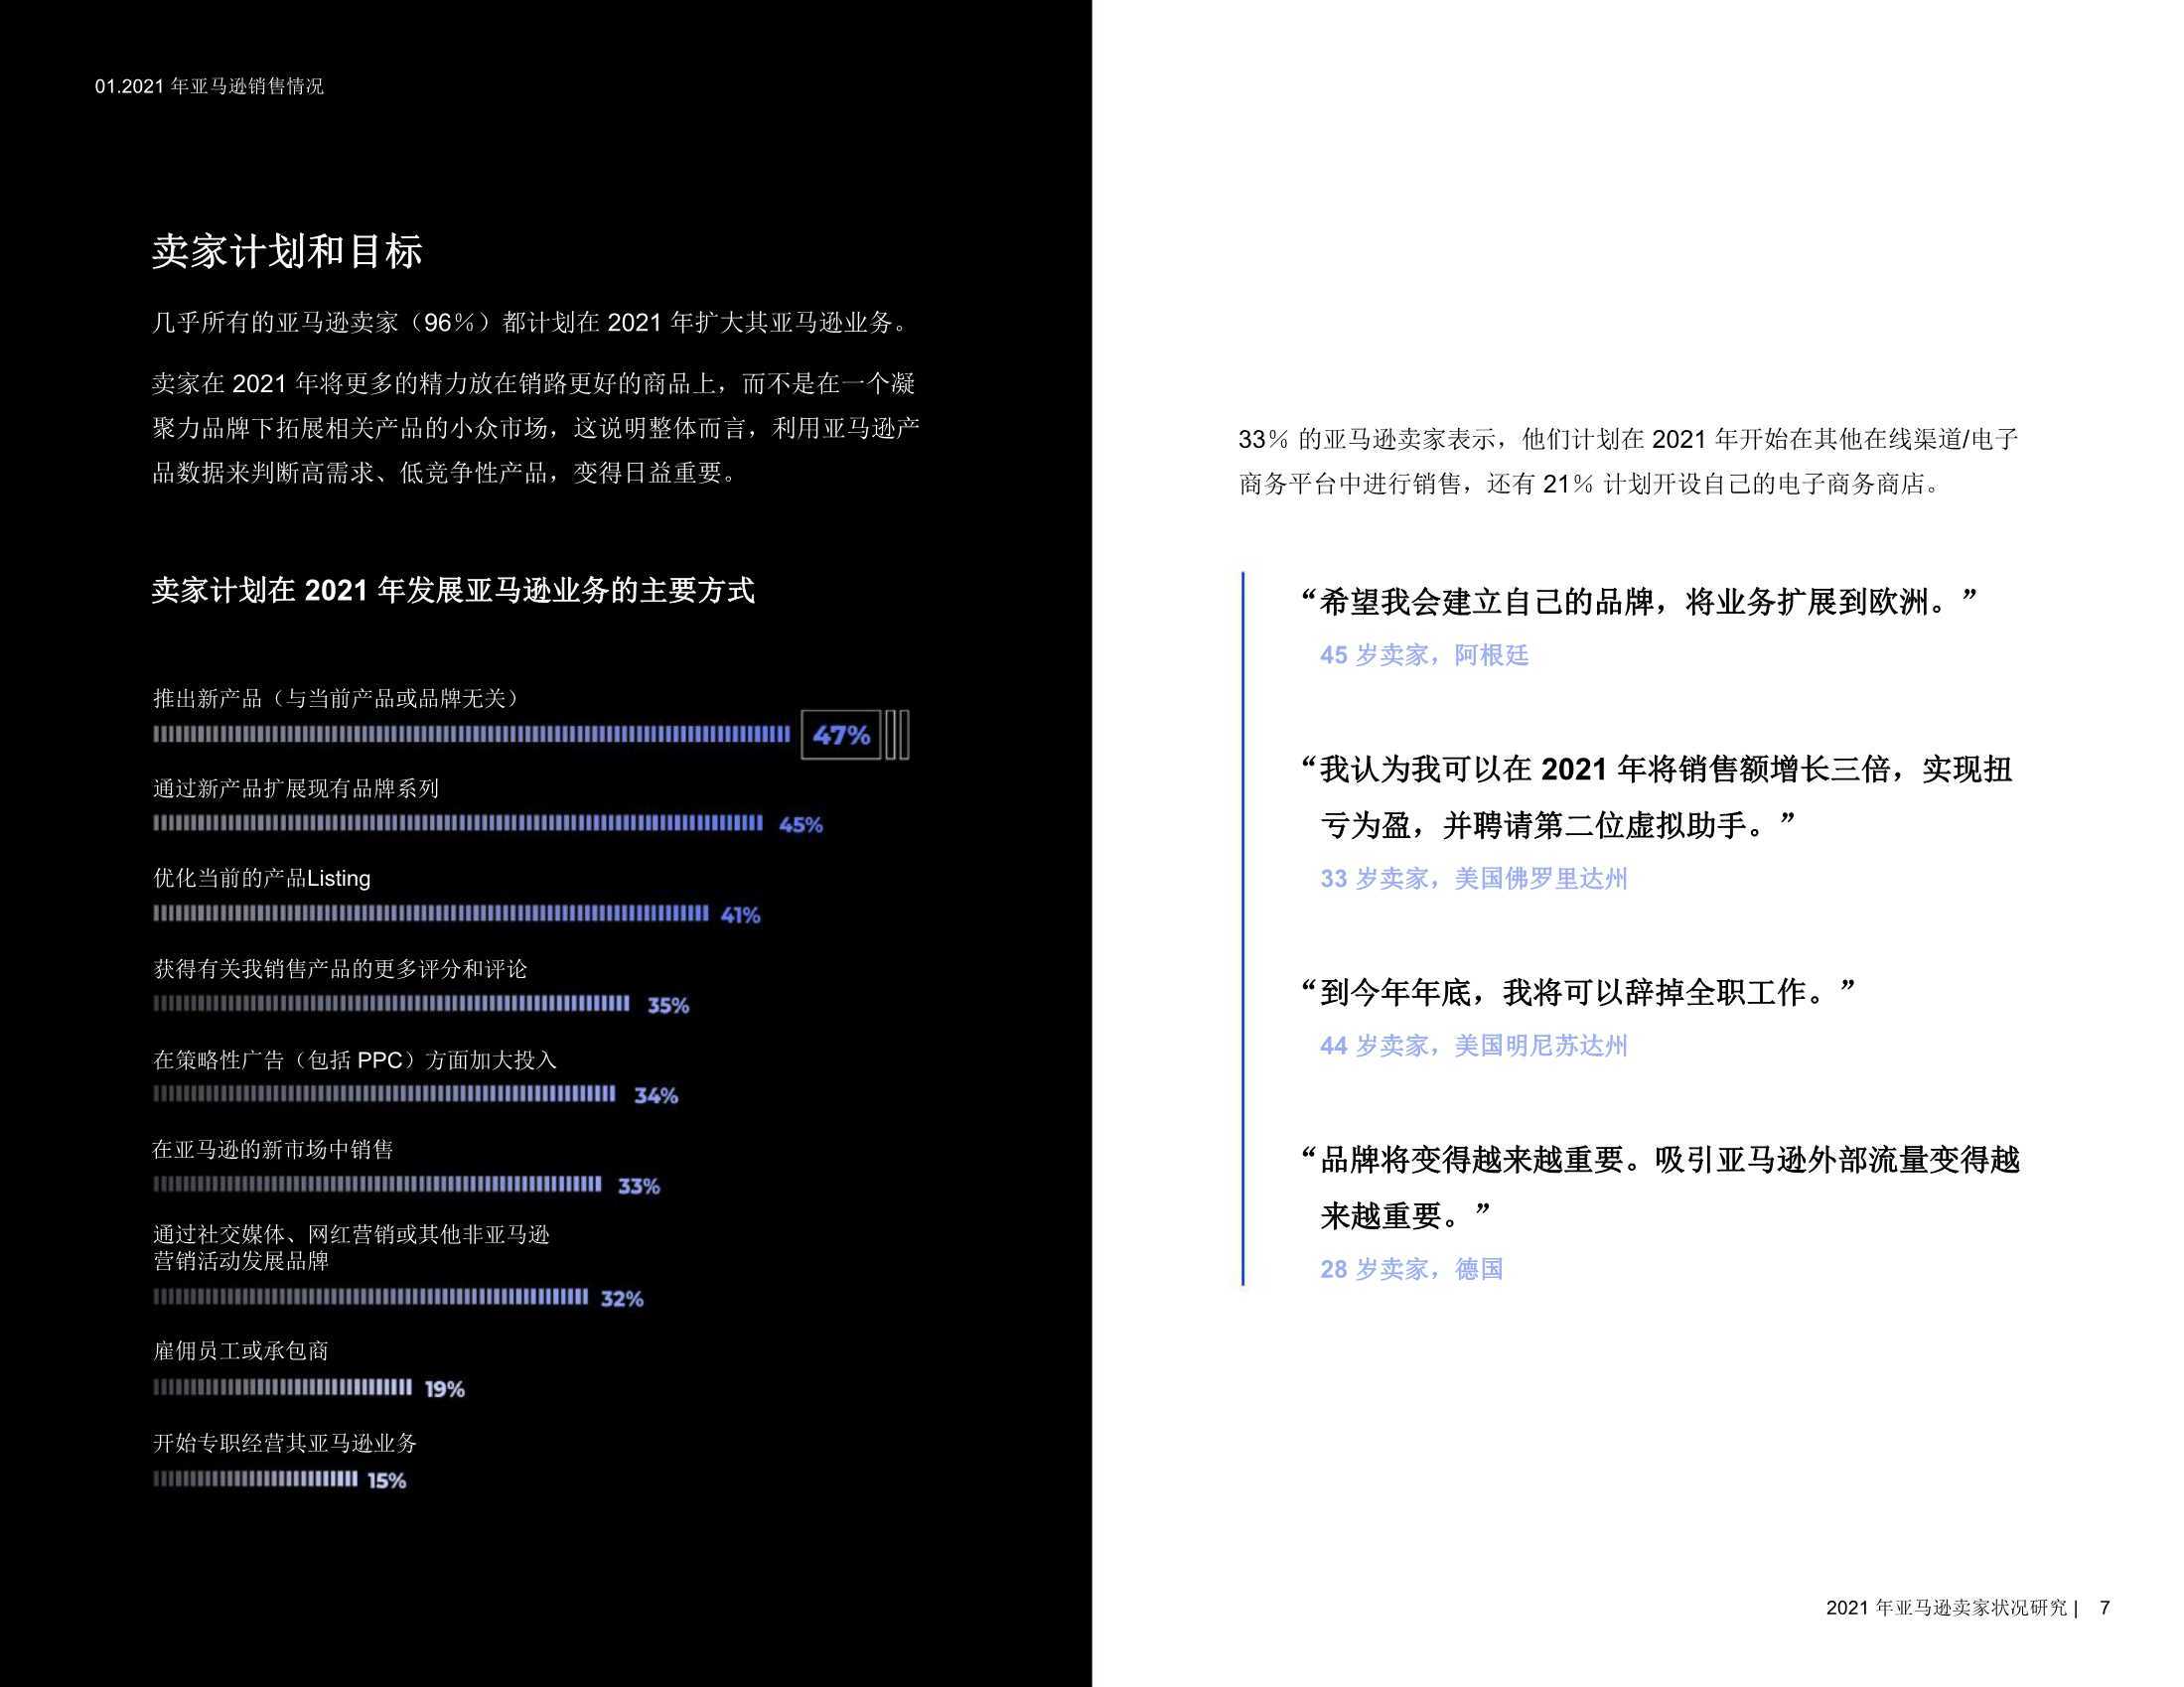The image size is (2184, 1687).
Task: Click the attribution '28 岁卖家,德国'
Action: pyautogui.click(x=1412, y=1269)
